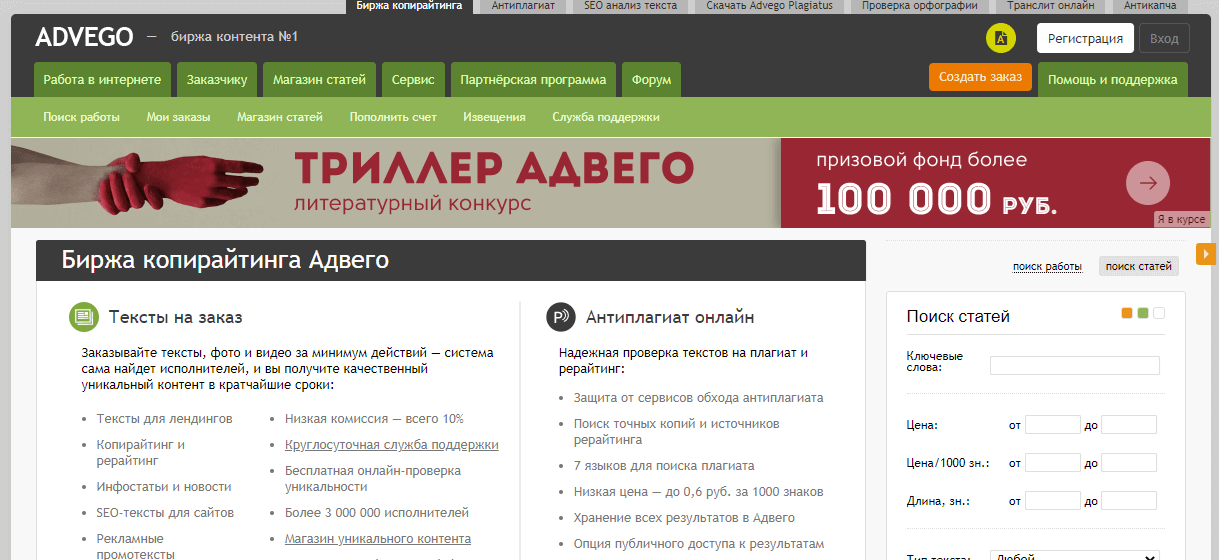Screen dimensions: 1219x560
Task: Click the Вход button
Action: click(x=1164, y=38)
